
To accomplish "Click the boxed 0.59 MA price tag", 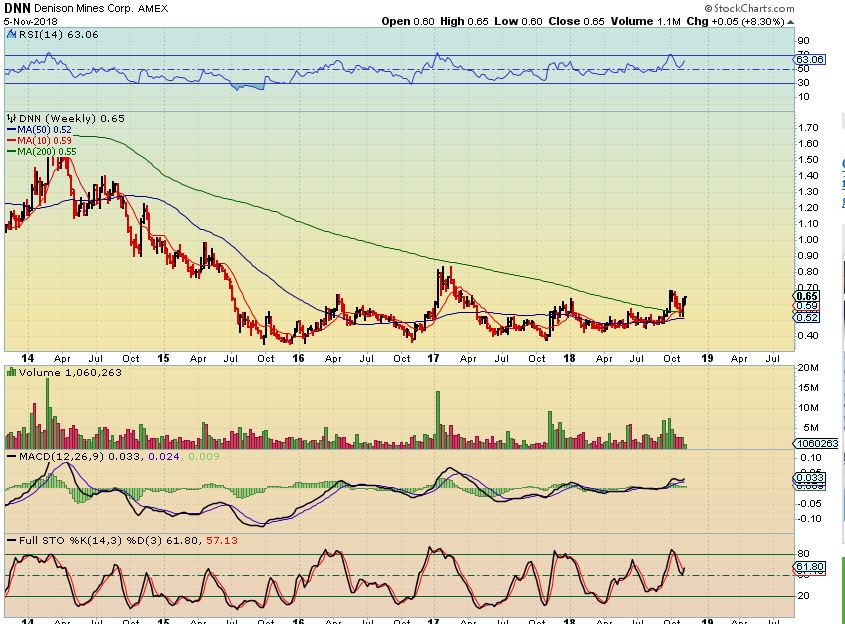I will pos(807,306).
